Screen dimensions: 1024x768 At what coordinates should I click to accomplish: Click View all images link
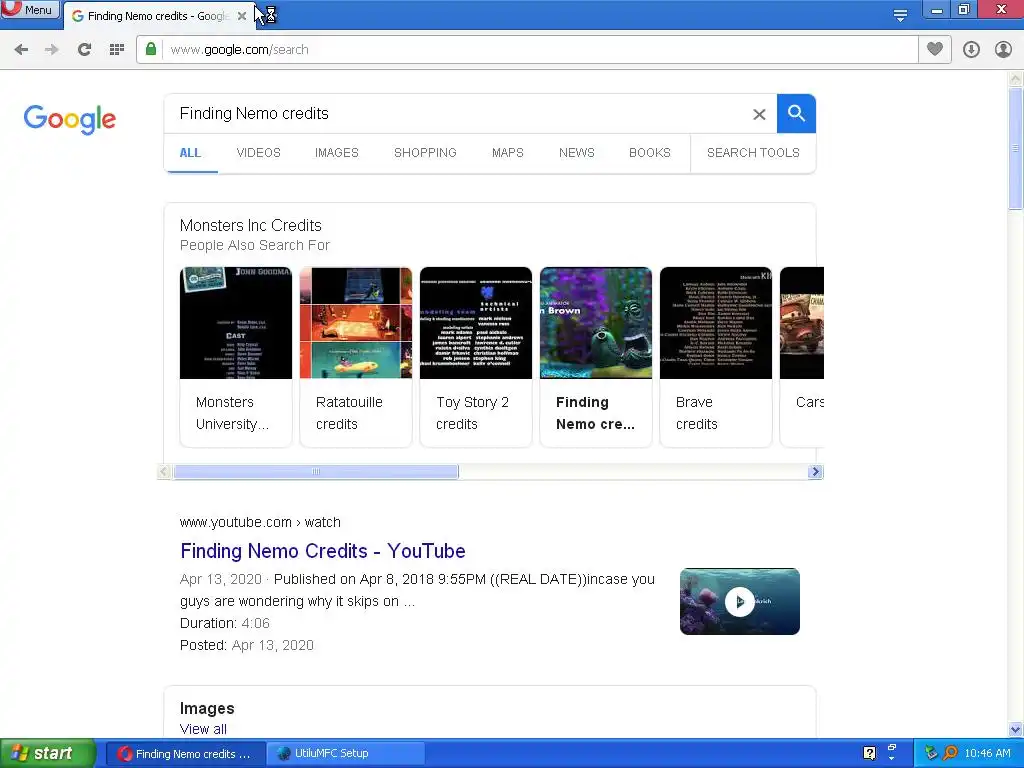pyautogui.click(x=203, y=729)
